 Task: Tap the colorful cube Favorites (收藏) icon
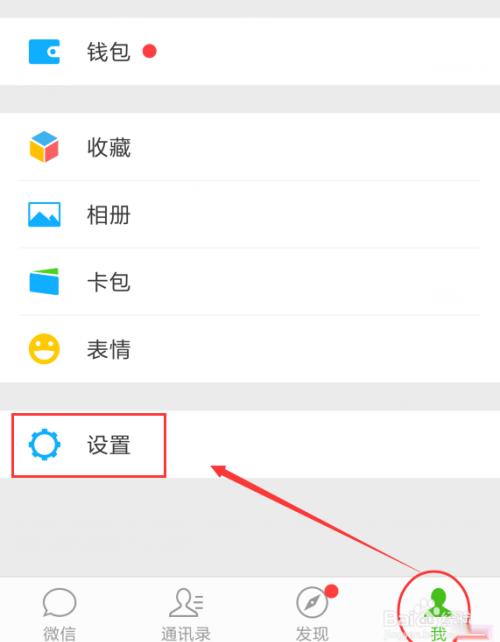[44, 147]
